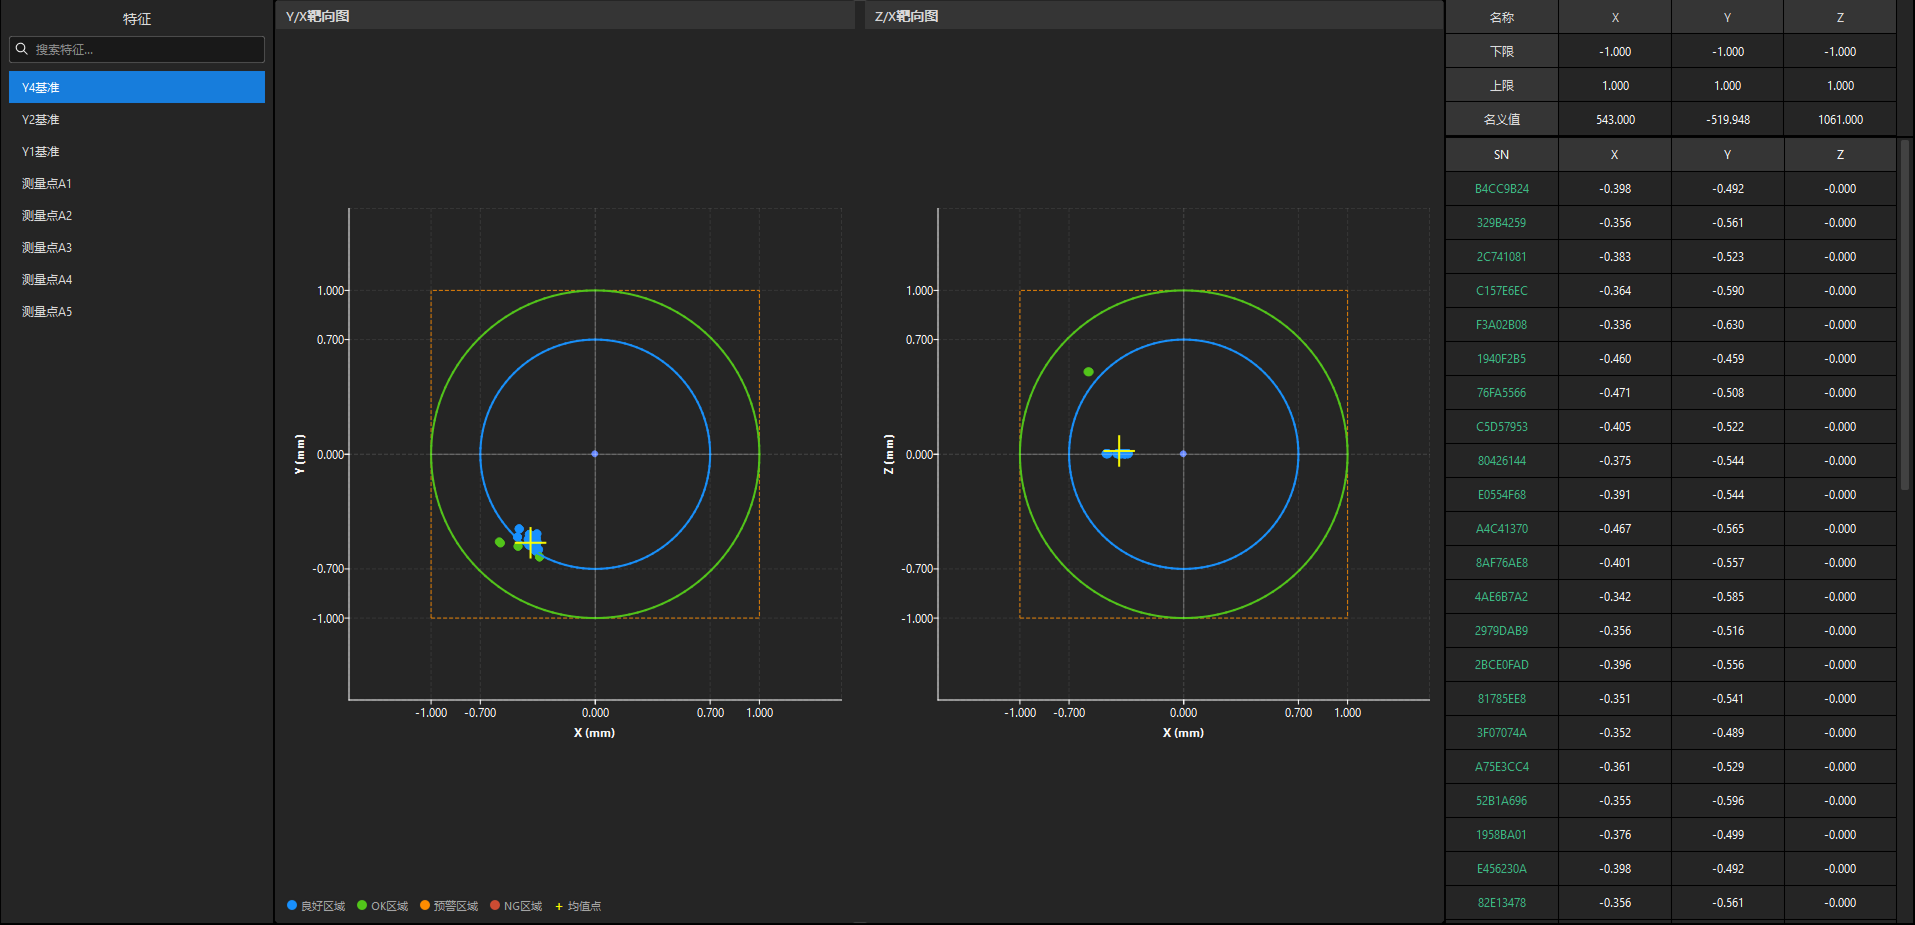Click the data table vertical scrollbar
1915x925 pixels.
pyautogui.click(x=1905, y=315)
